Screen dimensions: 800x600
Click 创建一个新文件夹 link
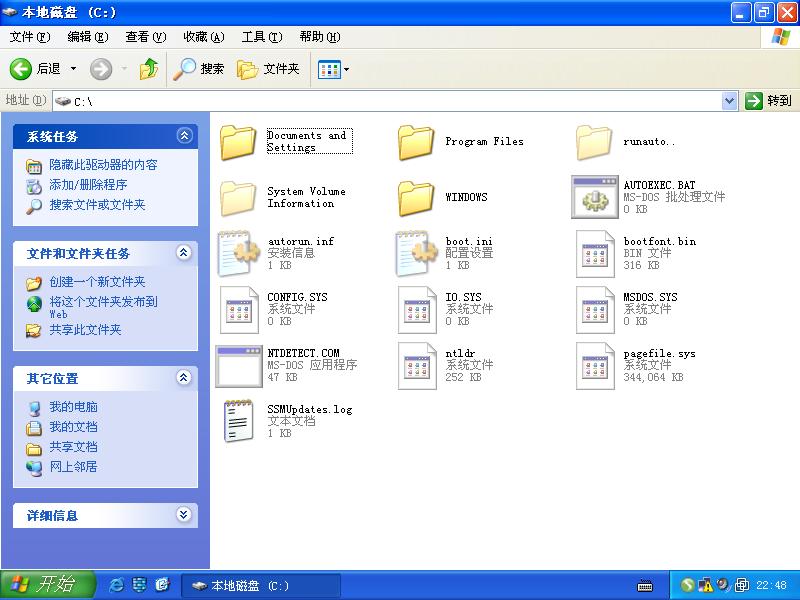click(97, 282)
